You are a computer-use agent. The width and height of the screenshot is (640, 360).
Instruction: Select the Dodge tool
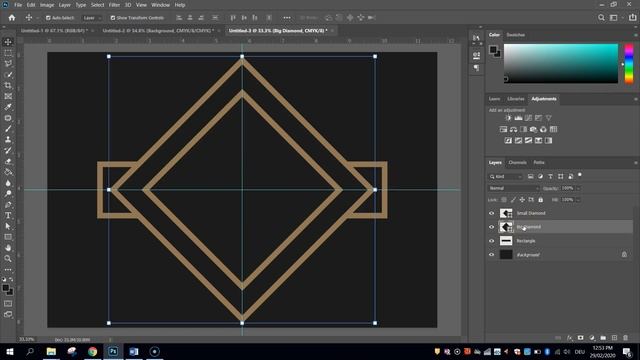(8, 193)
